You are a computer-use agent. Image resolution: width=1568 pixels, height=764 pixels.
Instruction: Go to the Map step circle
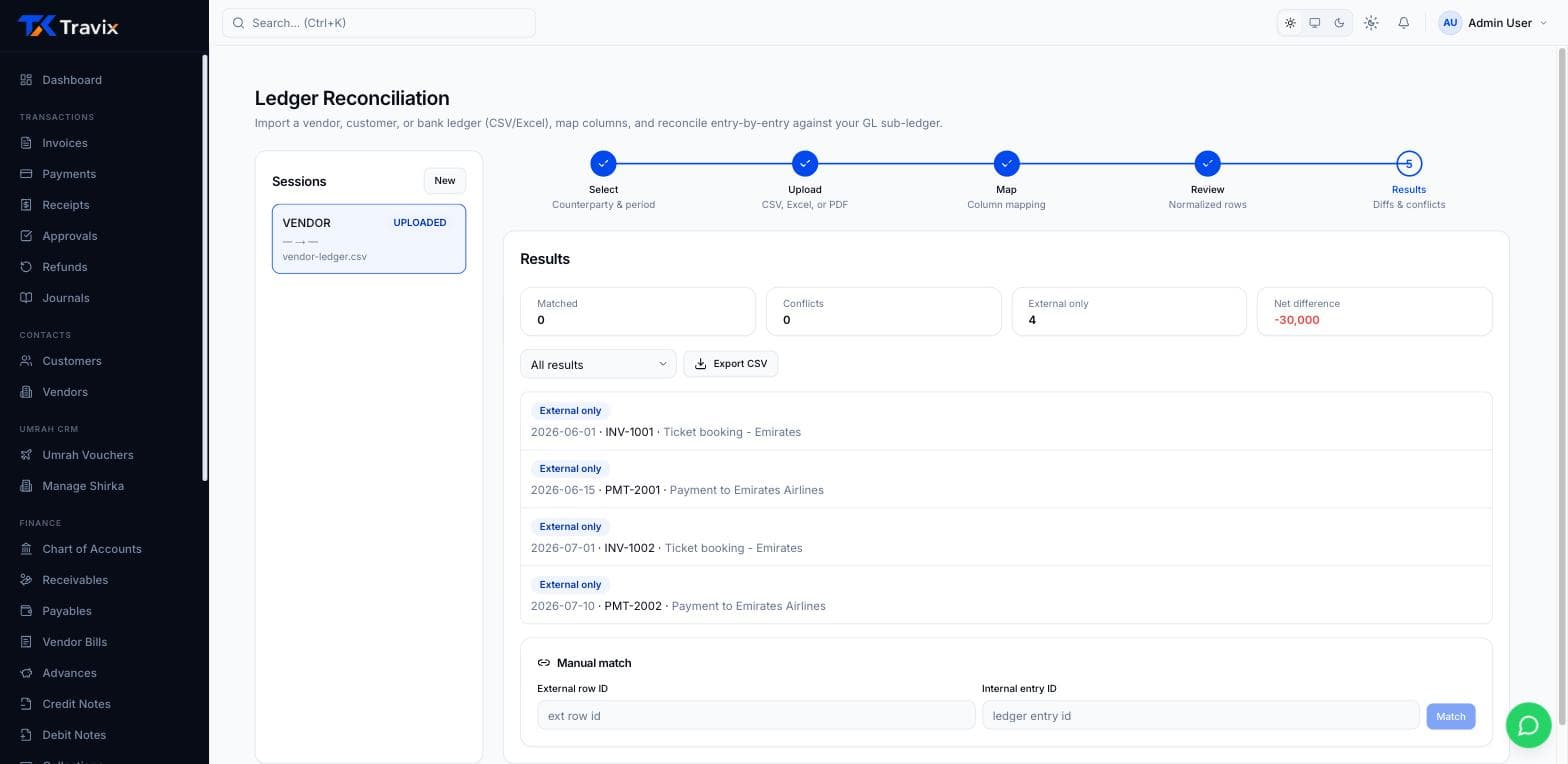[1006, 163]
